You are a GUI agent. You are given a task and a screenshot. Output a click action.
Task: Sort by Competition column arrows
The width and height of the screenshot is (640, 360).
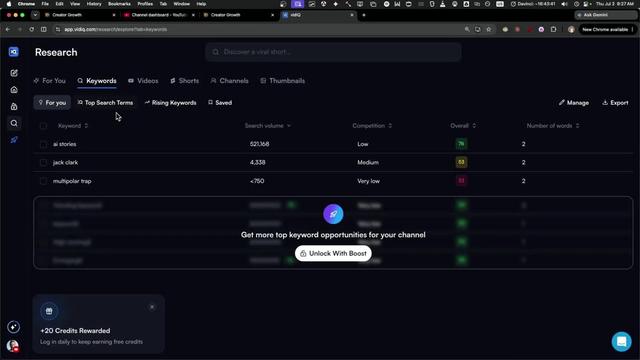pos(390,126)
